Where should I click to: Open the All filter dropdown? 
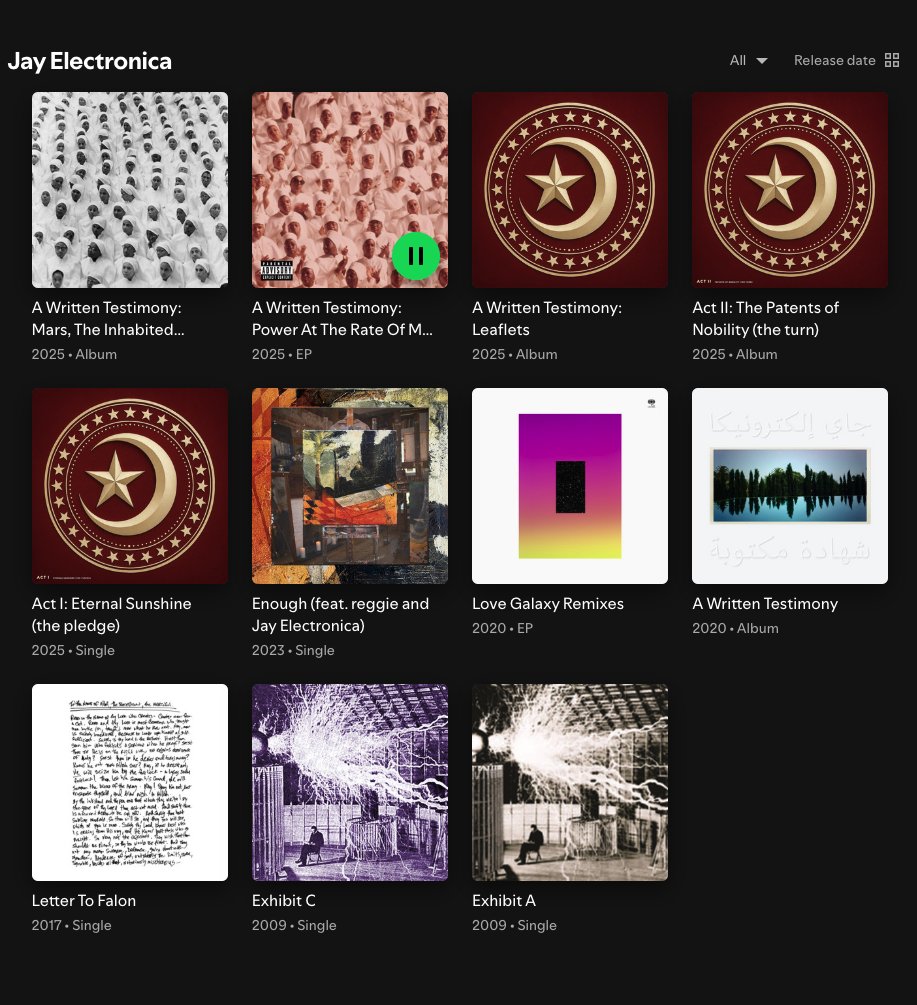[748, 60]
